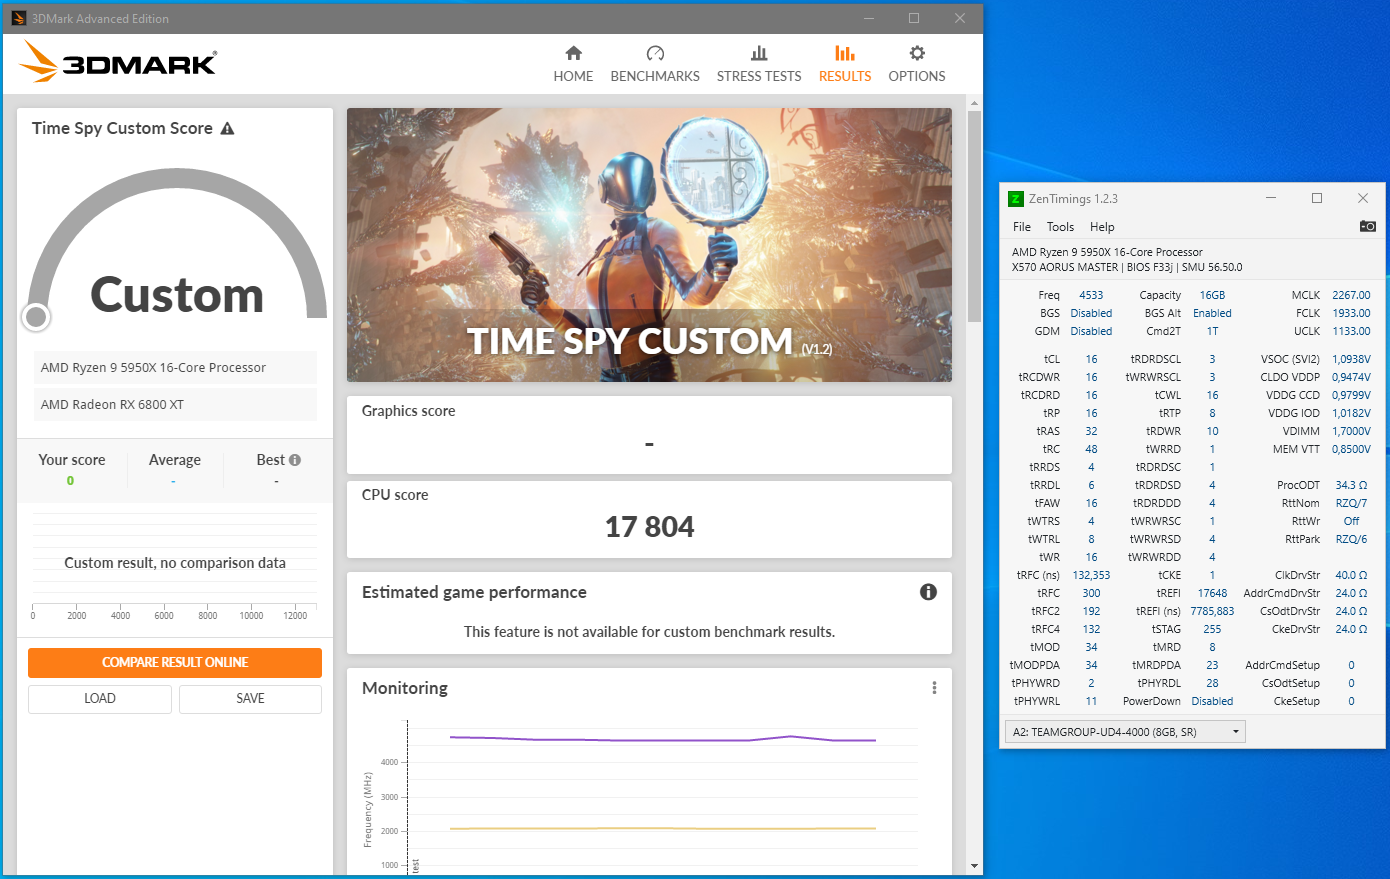Open the Options tab
1390x879 pixels.
(x=917, y=64)
